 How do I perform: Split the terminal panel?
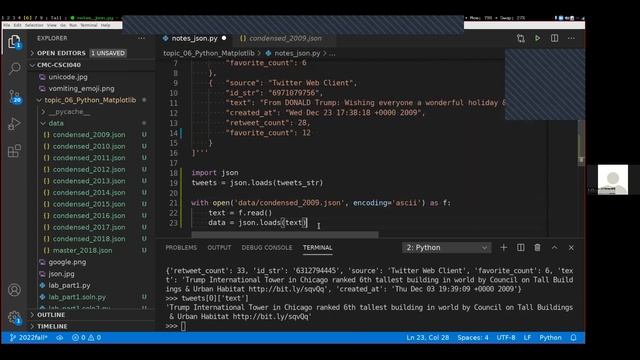pos(520,247)
